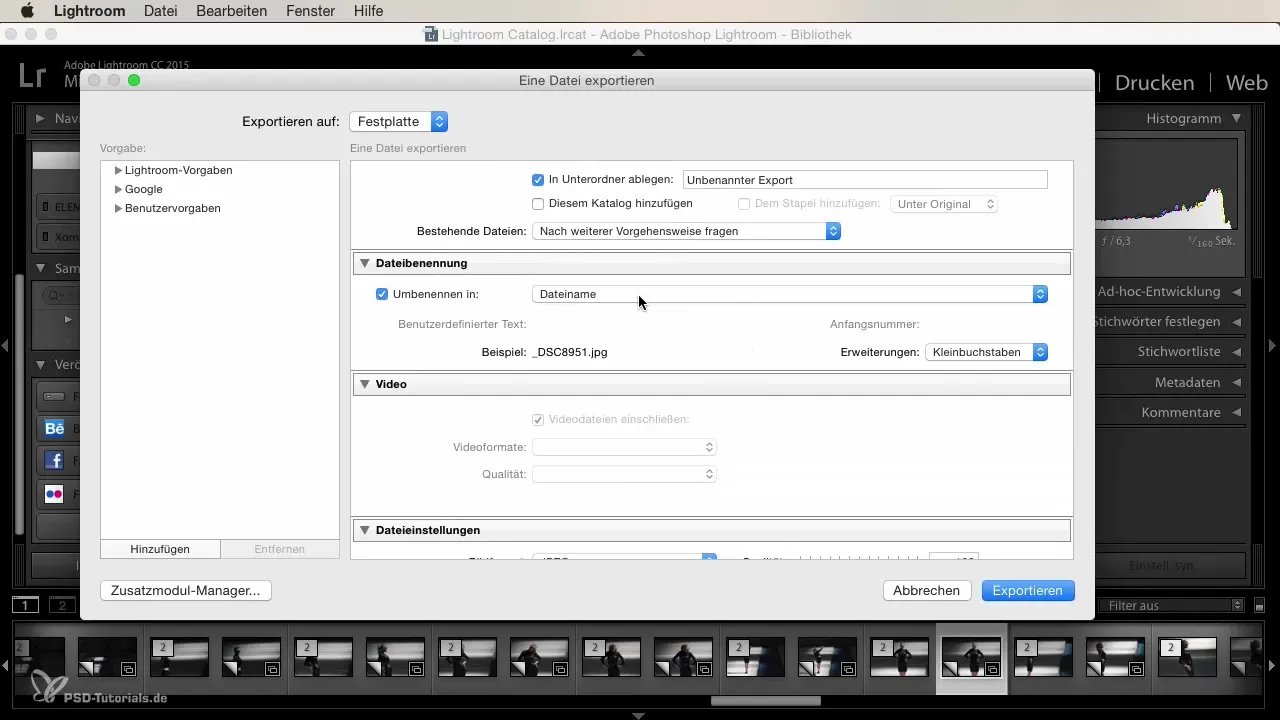1280x720 pixels.
Task: Open the Lightroom application menu
Action: click(x=89, y=12)
